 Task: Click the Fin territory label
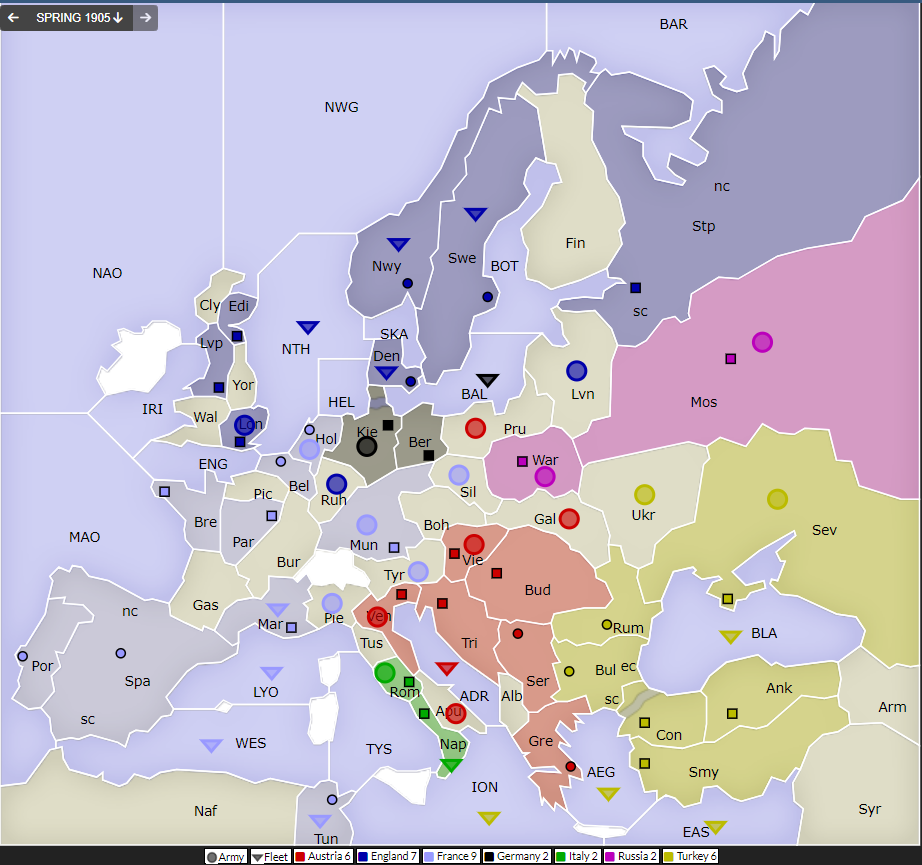click(x=575, y=243)
